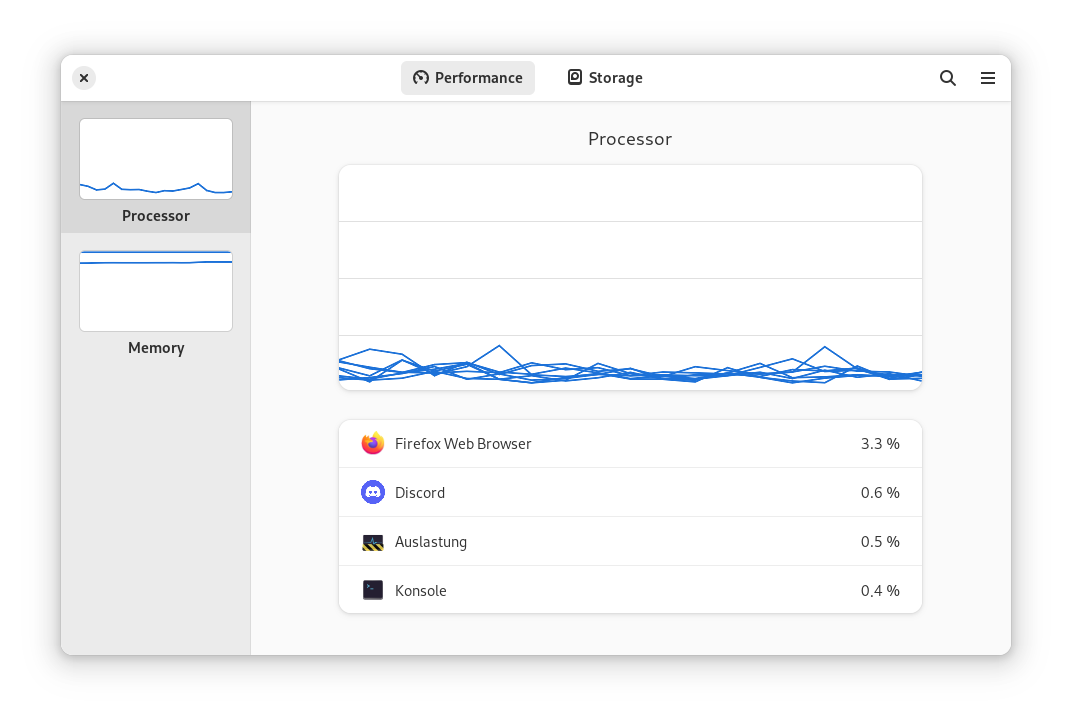The width and height of the screenshot is (1072, 722).
Task: Click the Auslastung app icon
Action: click(373, 542)
